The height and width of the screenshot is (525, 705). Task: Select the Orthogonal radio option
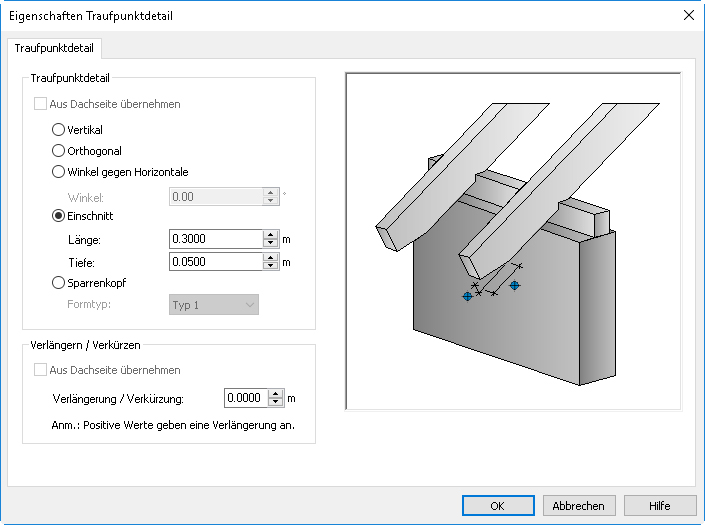tap(87, 151)
